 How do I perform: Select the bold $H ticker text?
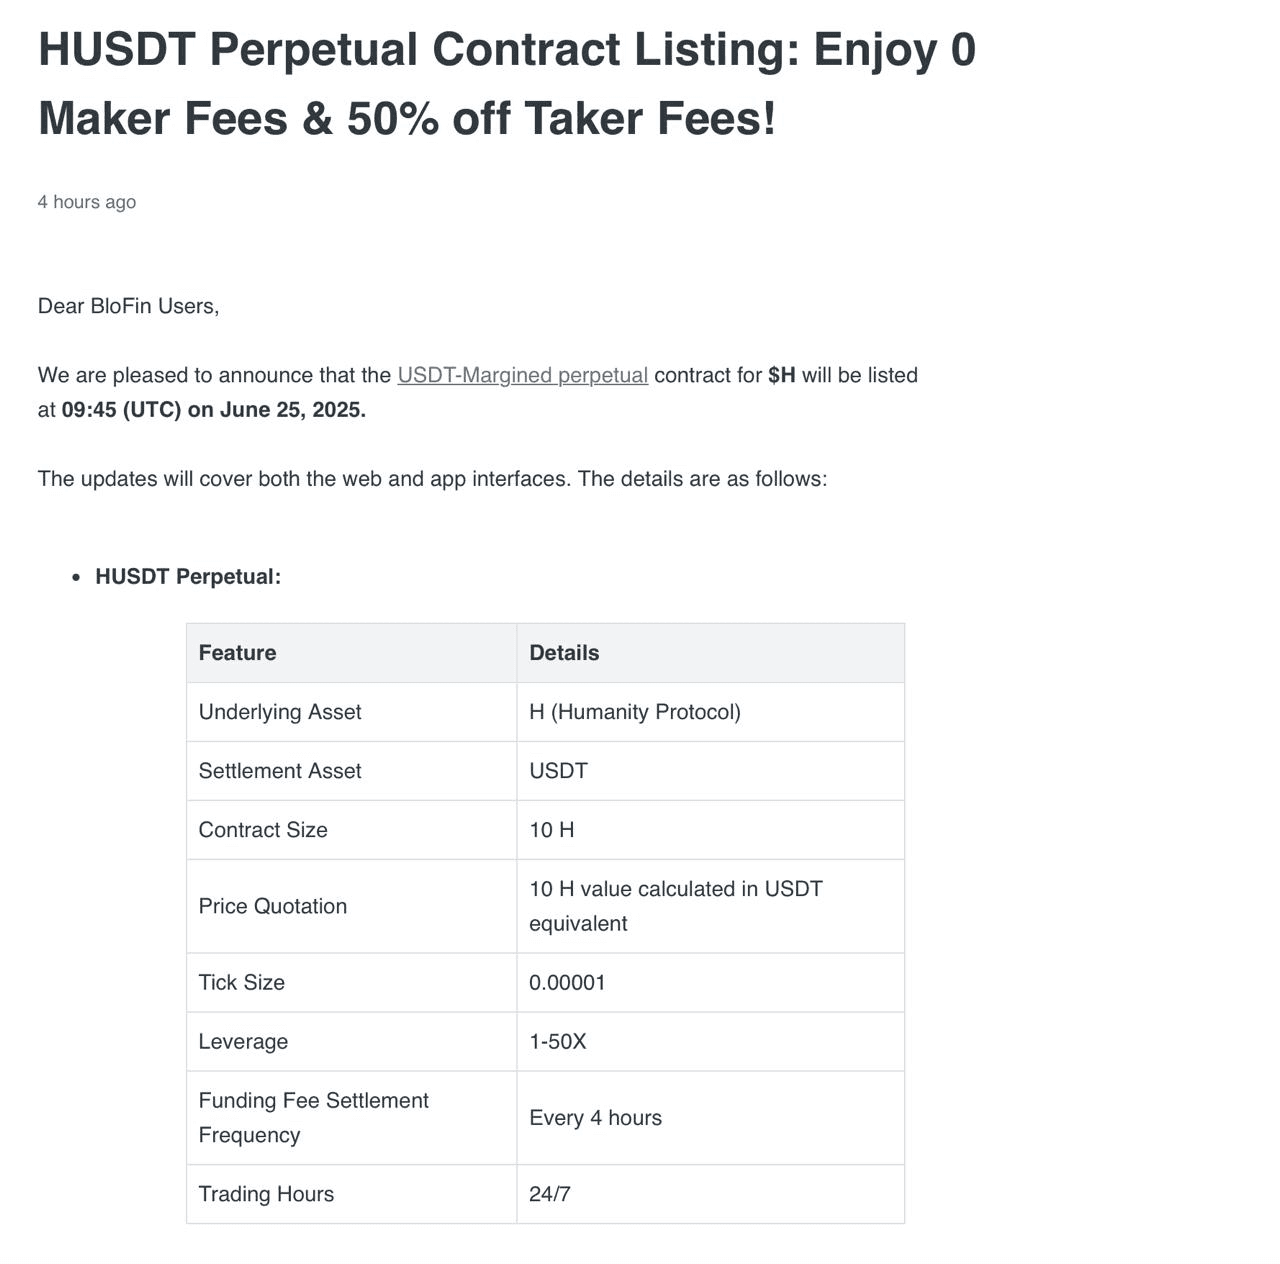782,375
